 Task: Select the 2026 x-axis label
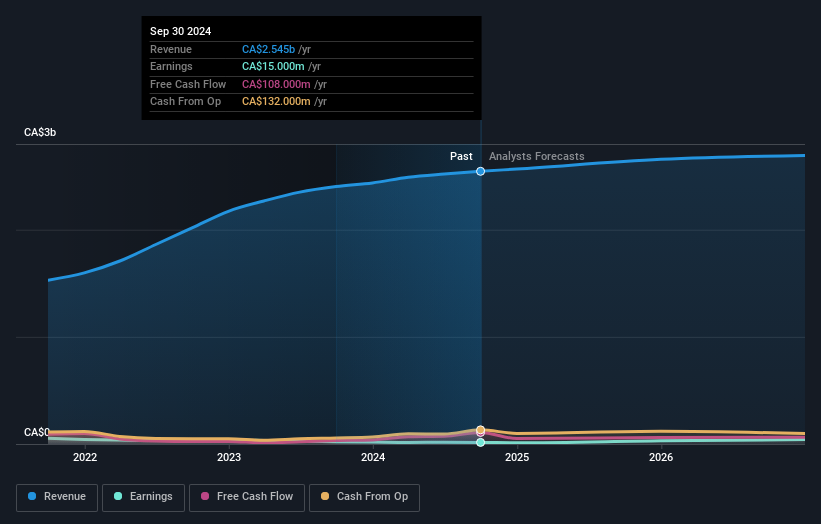click(x=661, y=457)
